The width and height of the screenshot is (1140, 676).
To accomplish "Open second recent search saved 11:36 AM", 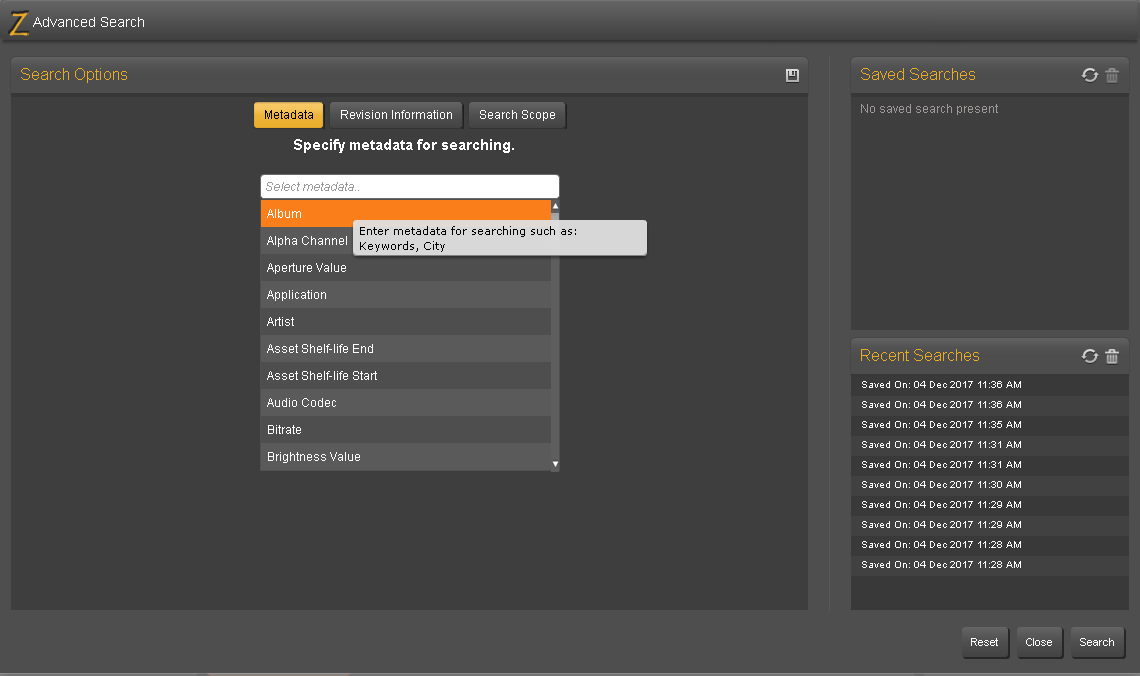I will pyautogui.click(x=990, y=405).
